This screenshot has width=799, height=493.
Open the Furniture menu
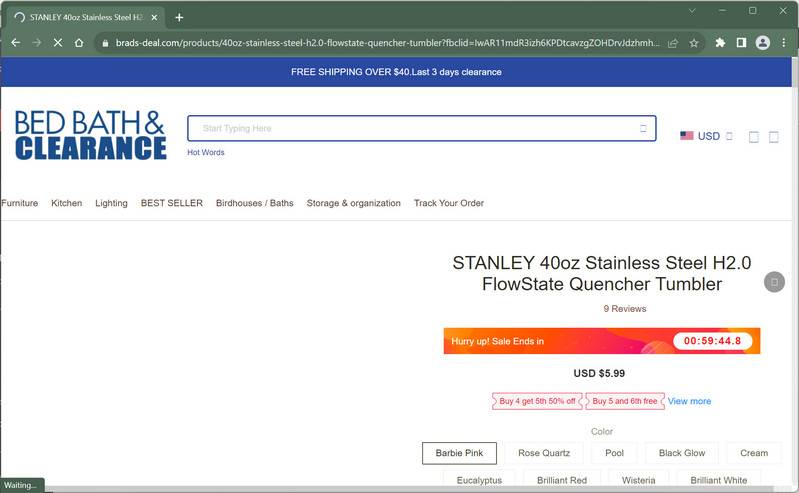click(19, 203)
